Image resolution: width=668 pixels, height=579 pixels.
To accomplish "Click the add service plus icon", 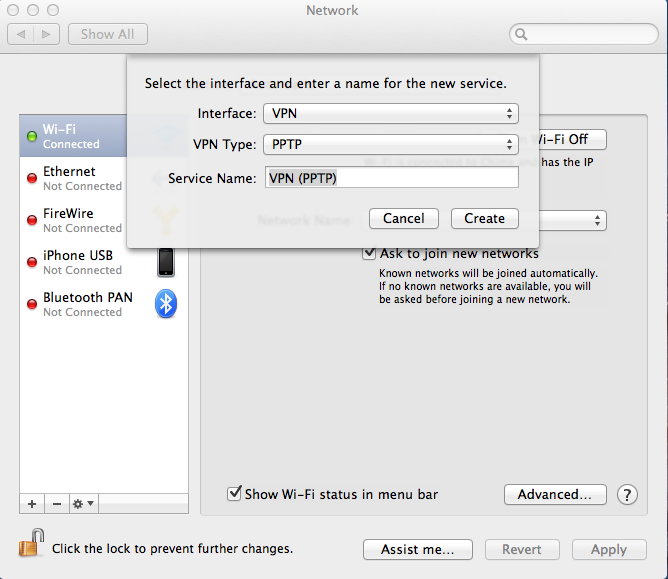I will coord(32,504).
